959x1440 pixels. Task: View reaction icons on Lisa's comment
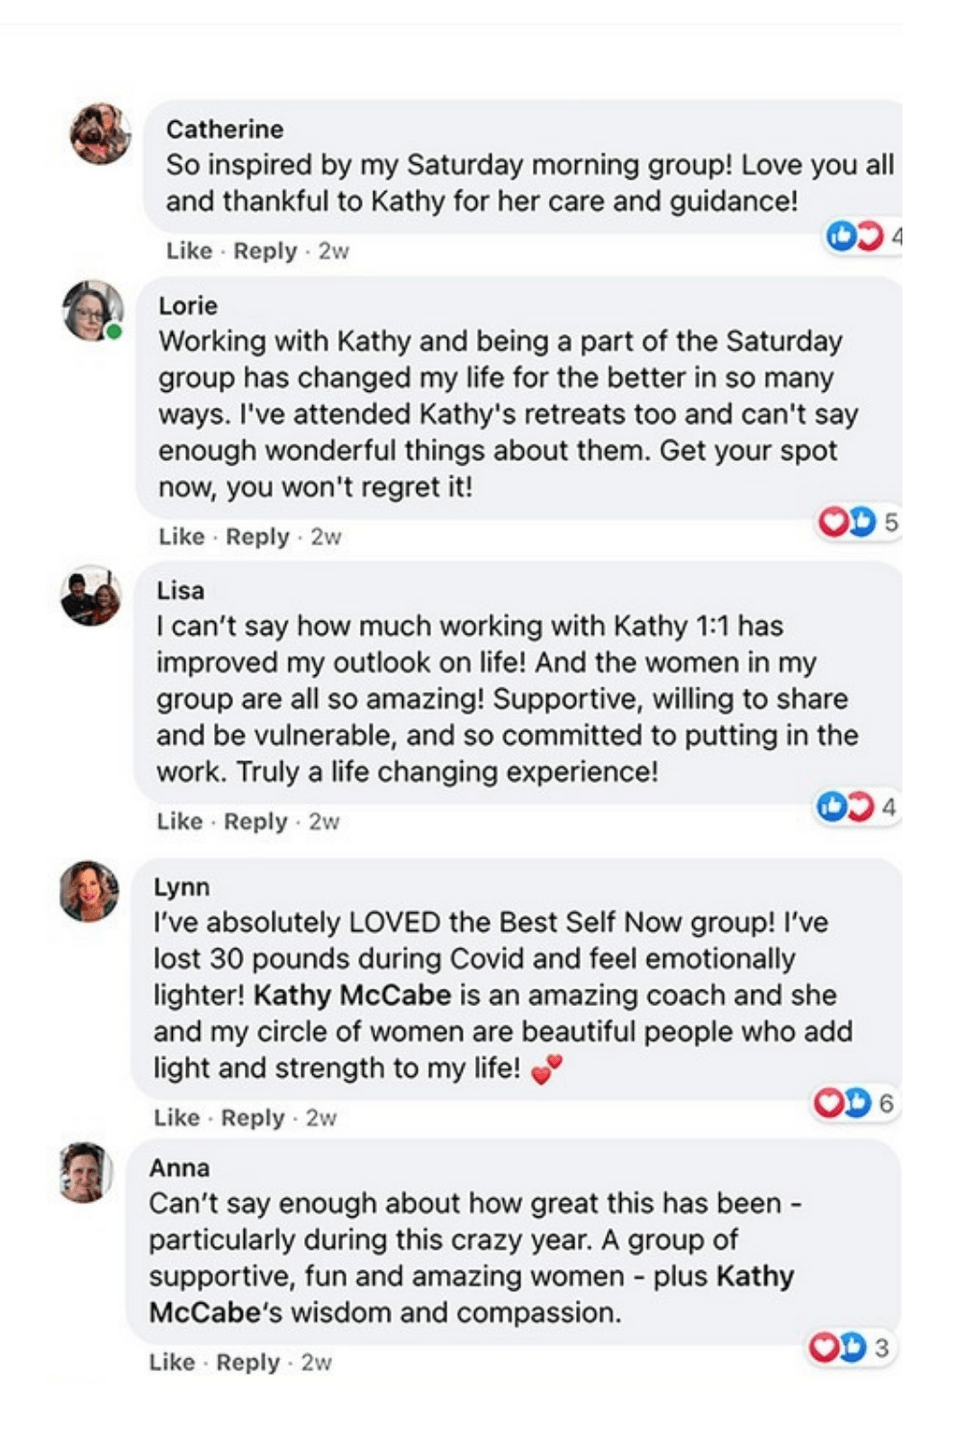click(845, 806)
